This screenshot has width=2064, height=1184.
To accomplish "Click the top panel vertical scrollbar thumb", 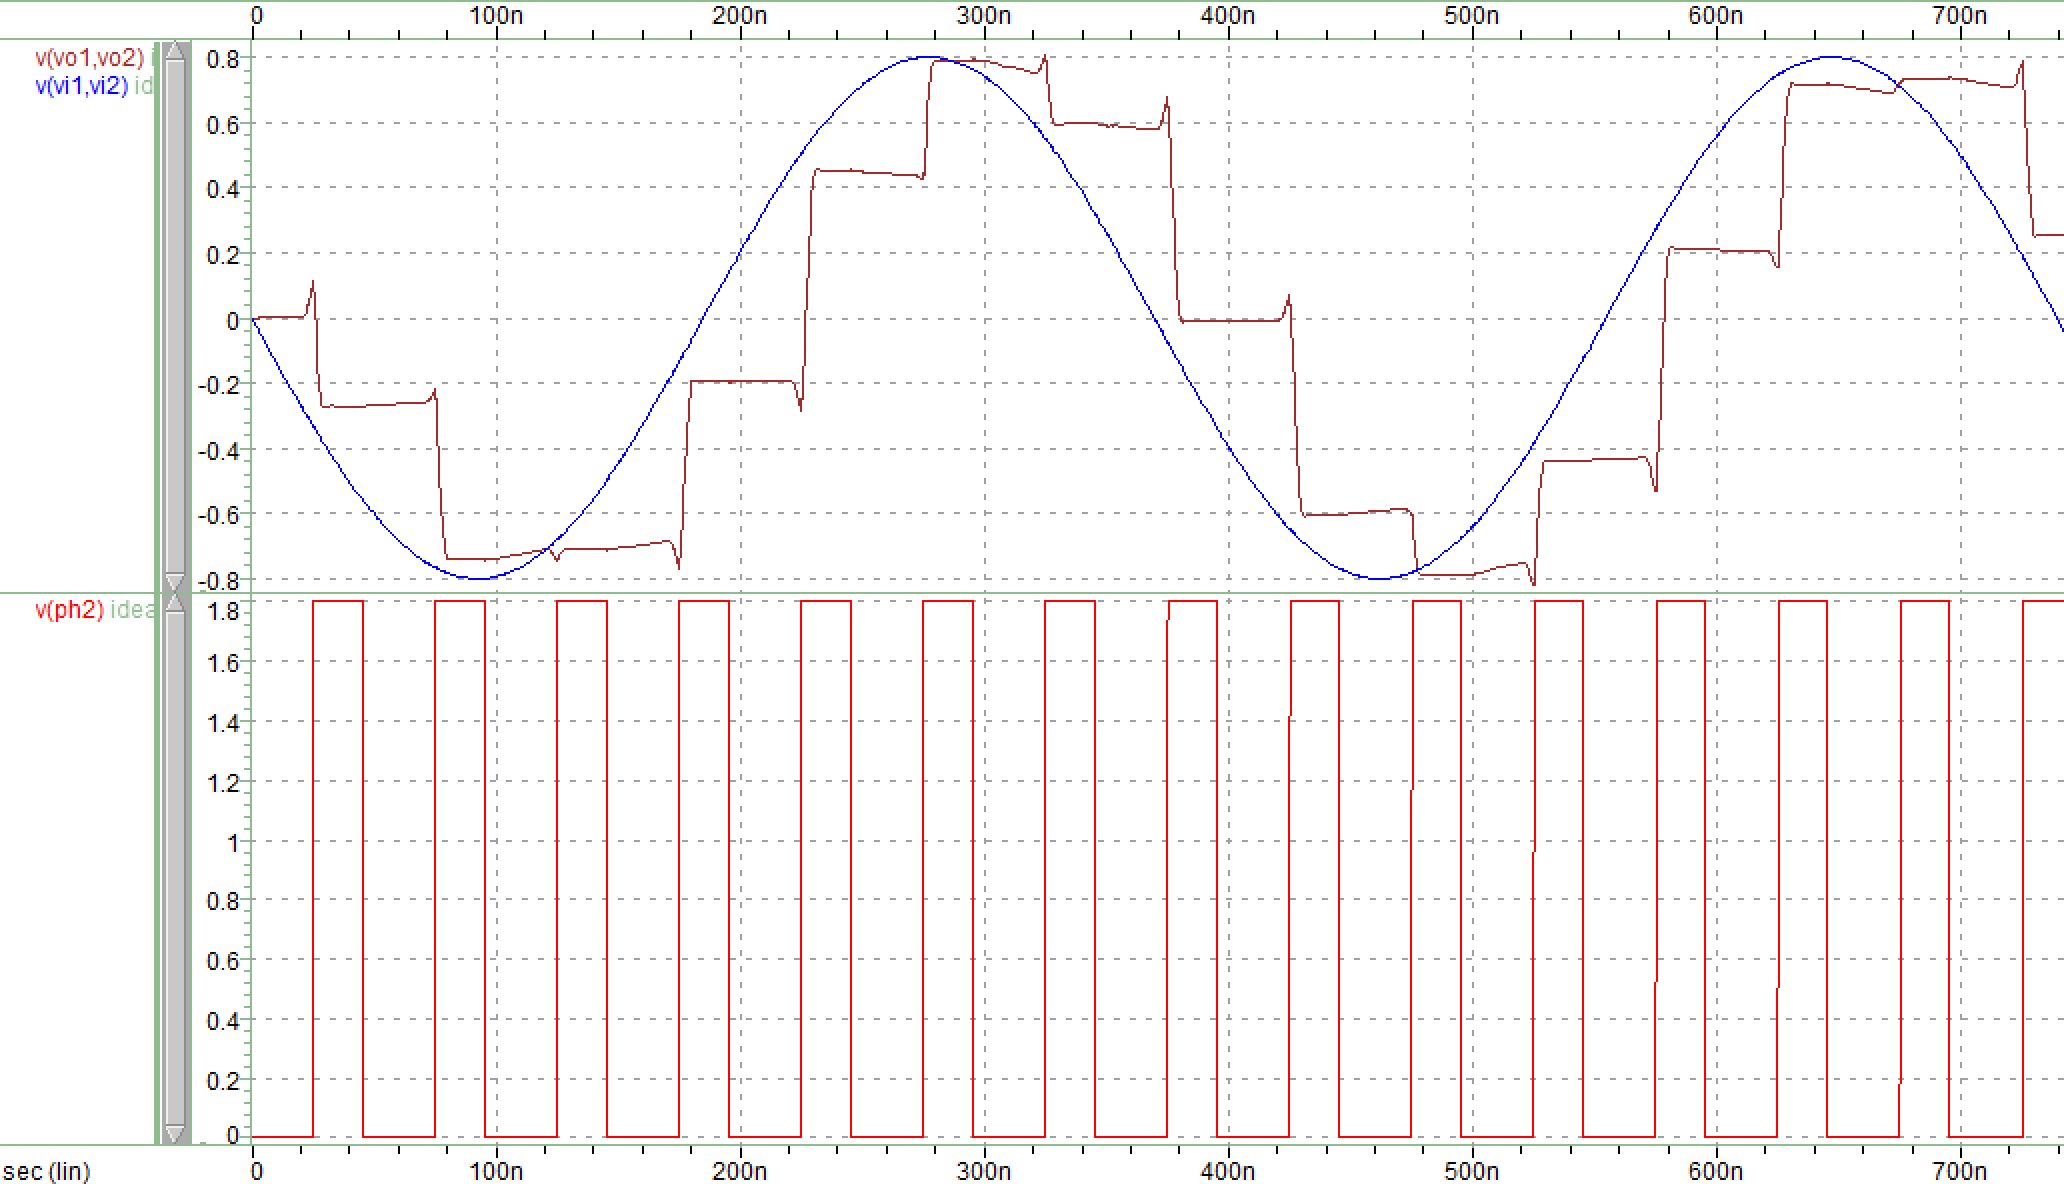I will coord(175,316).
